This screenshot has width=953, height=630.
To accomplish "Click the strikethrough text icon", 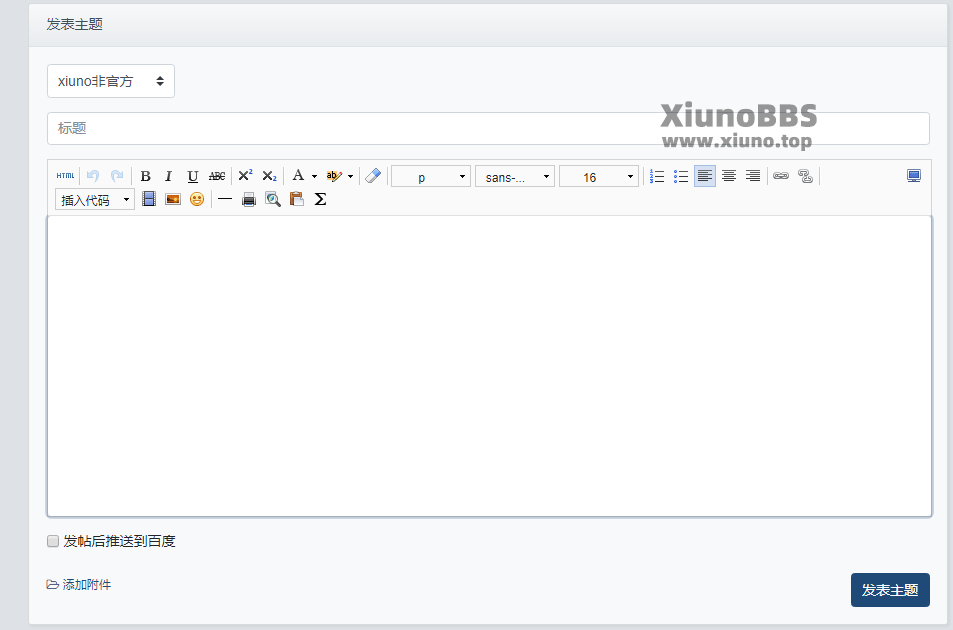I will point(217,176).
